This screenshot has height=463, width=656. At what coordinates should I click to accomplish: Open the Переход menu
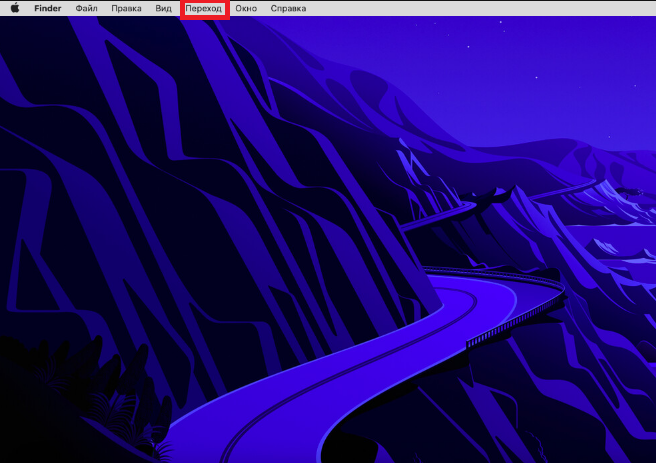(x=204, y=8)
